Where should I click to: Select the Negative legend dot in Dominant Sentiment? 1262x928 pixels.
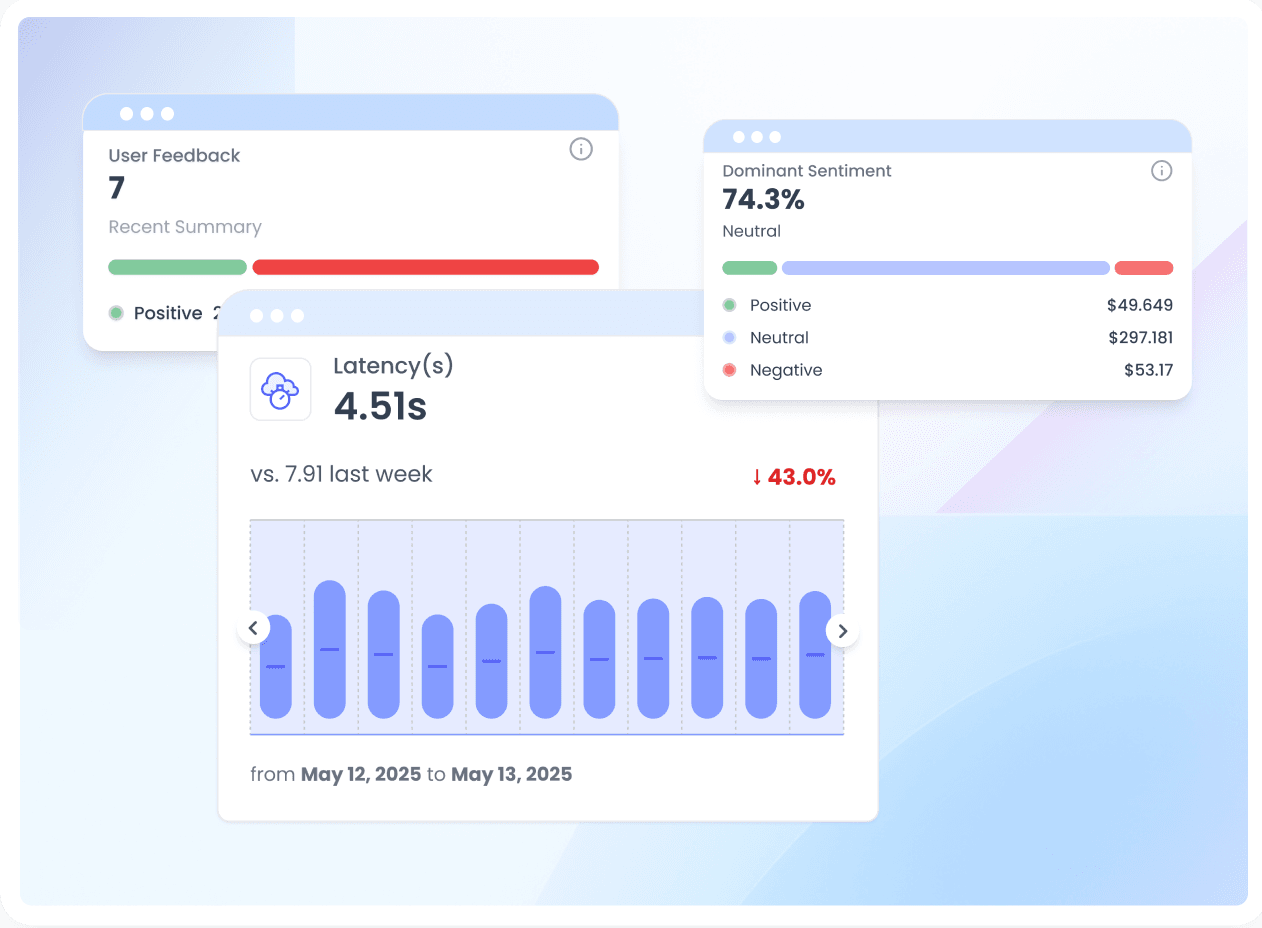(x=729, y=370)
